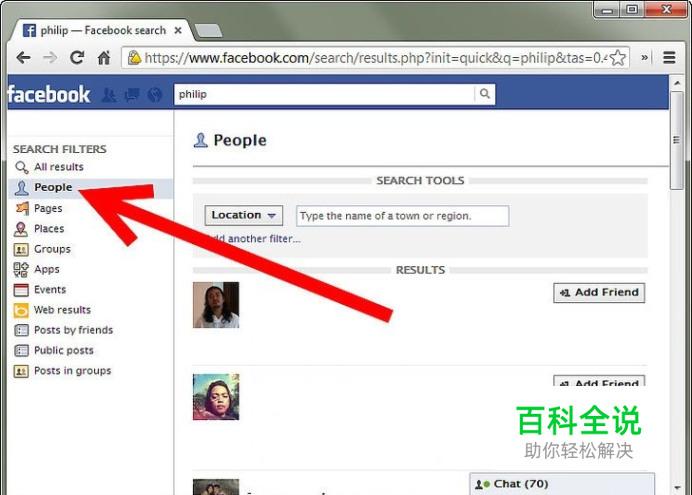Image resolution: width=692 pixels, height=495 pixels.
Task: Click the browser forward arrow
Action: 50,57
